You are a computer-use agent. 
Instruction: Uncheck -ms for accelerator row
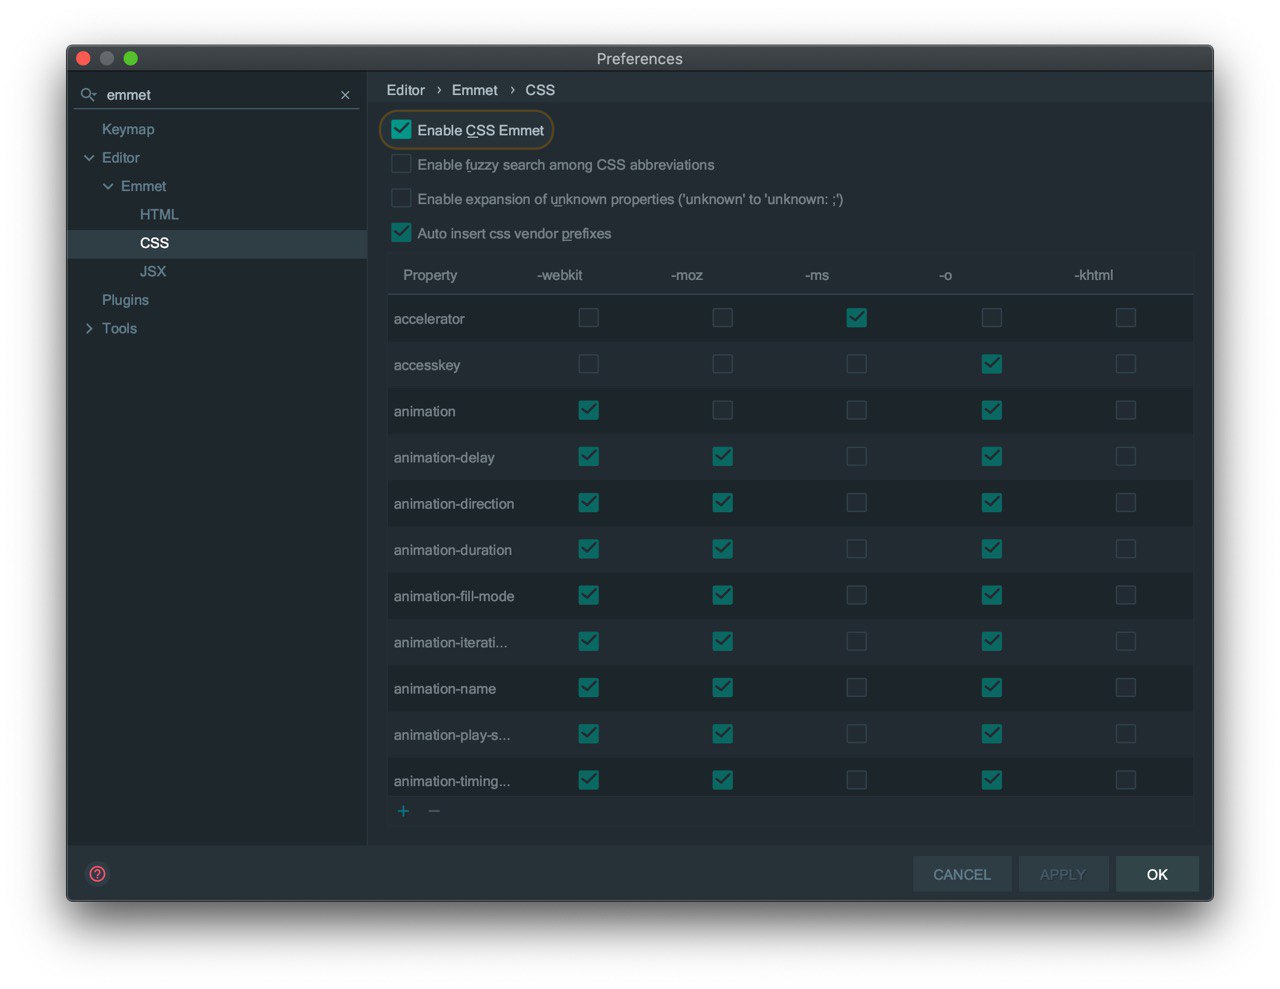coord(857,318)
